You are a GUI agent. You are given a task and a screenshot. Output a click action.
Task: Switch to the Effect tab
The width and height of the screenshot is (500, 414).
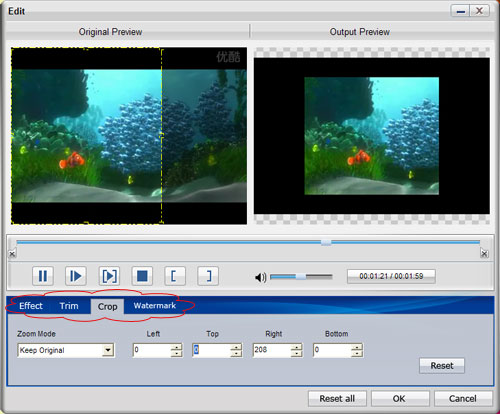[x=31, y=306]
